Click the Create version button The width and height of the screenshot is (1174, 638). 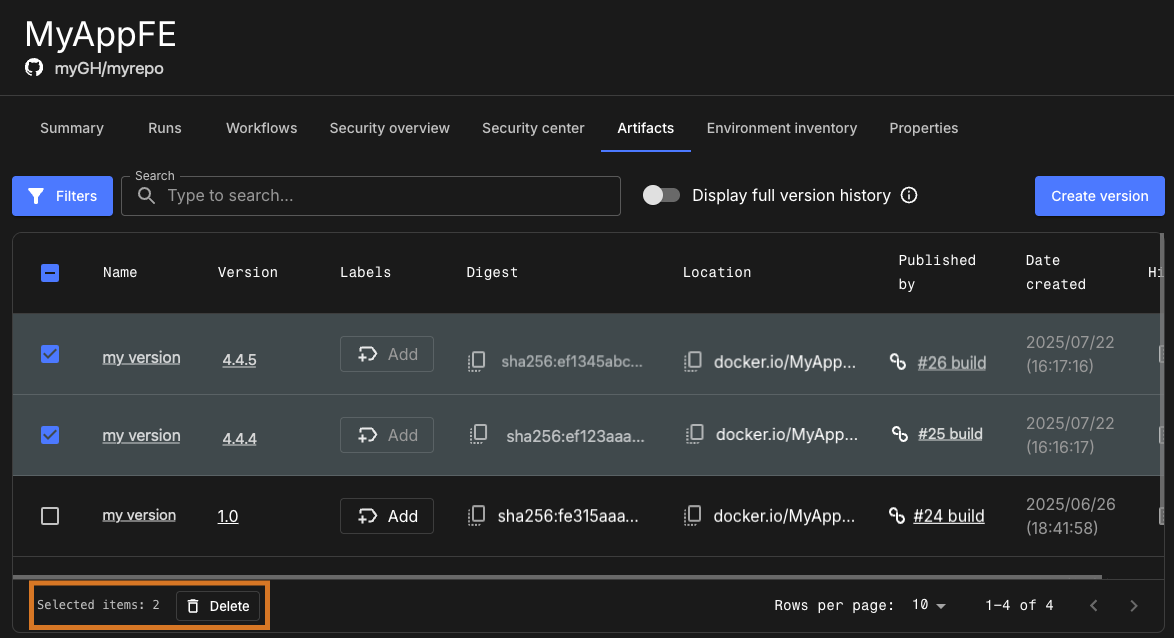click(x=1099, y=195)
